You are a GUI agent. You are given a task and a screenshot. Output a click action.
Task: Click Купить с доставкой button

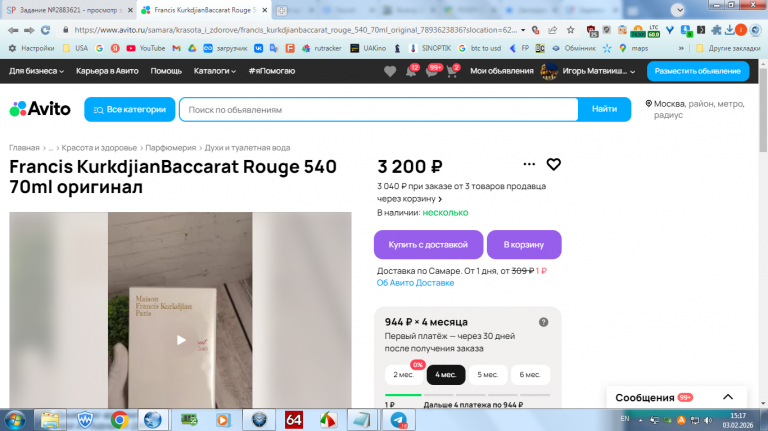tap(429, 244)
